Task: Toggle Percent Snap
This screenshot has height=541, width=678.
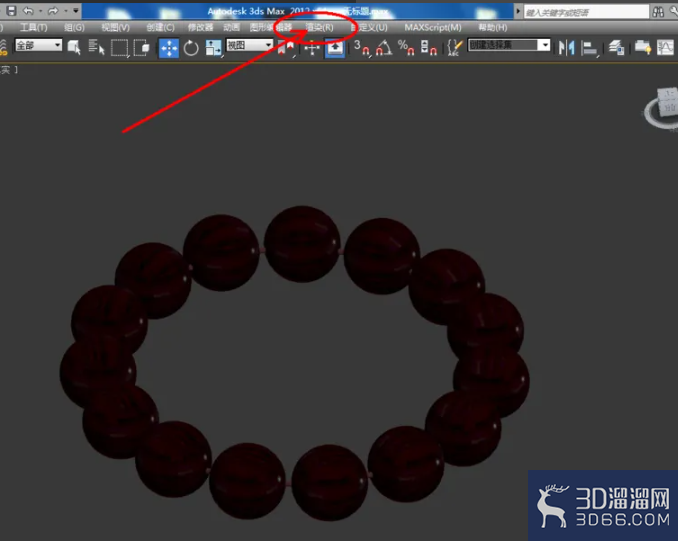Action: (x=406, y=48)
